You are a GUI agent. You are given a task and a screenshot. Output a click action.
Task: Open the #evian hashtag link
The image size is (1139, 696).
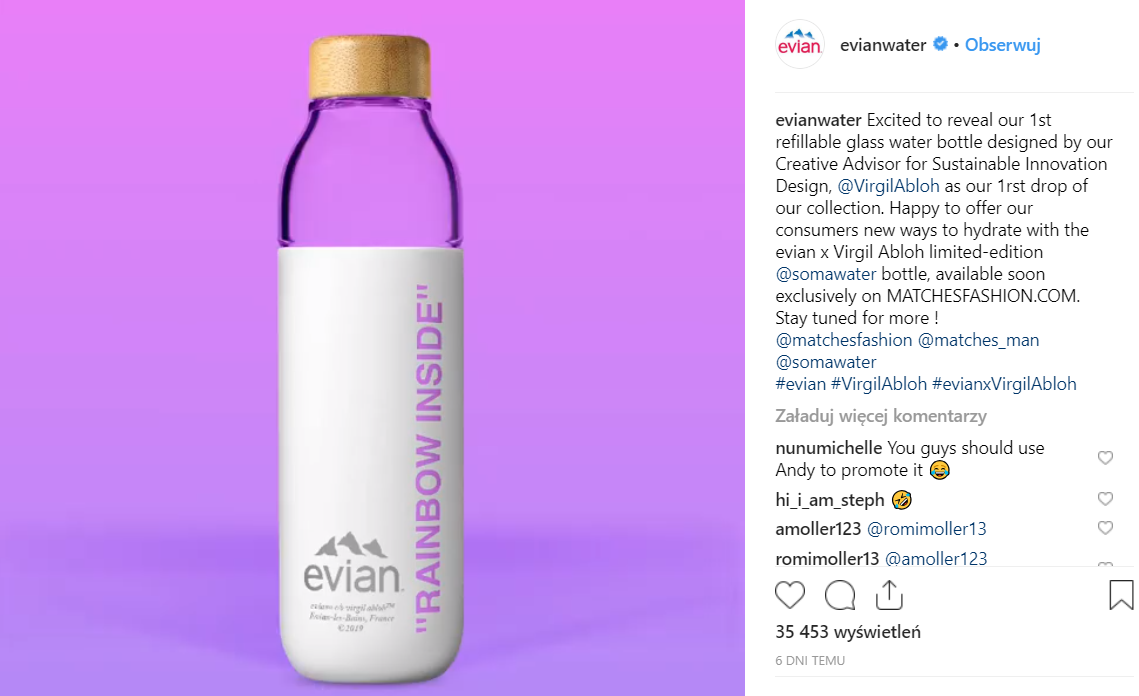click(x=800, y=384)
